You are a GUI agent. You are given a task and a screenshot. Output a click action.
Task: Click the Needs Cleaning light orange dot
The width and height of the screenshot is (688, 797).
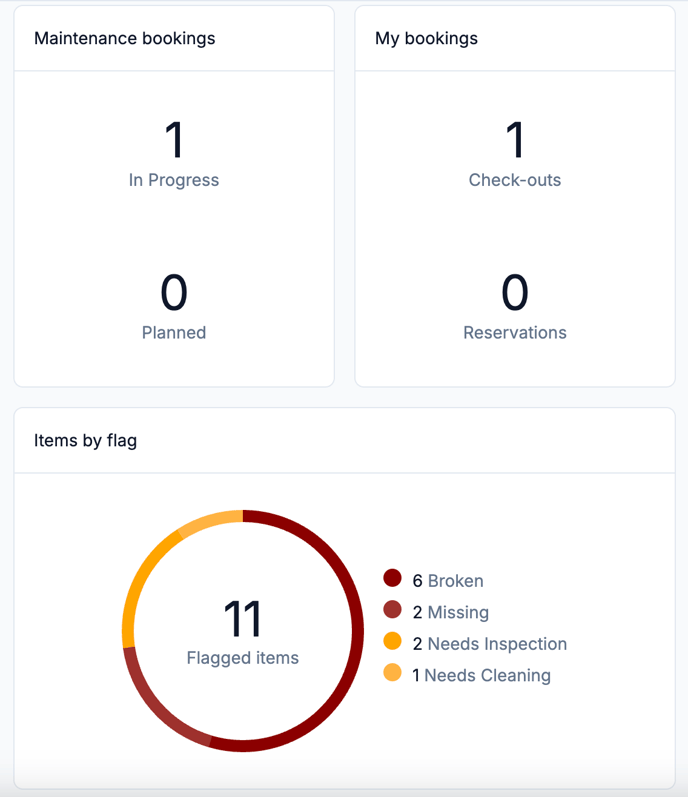click(x=392, y=672)
